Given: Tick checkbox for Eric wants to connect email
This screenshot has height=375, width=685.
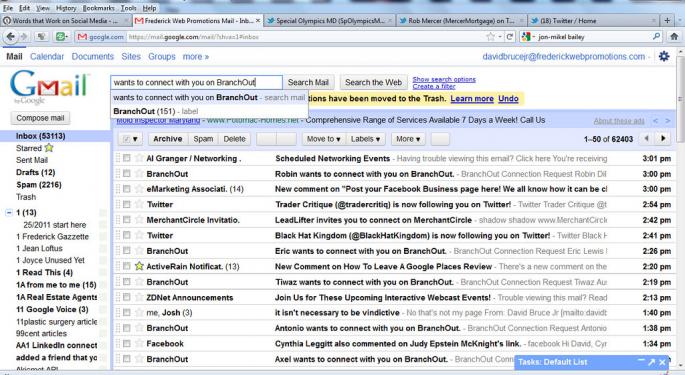Looking at the screenshot, I should tap(127, 250).
